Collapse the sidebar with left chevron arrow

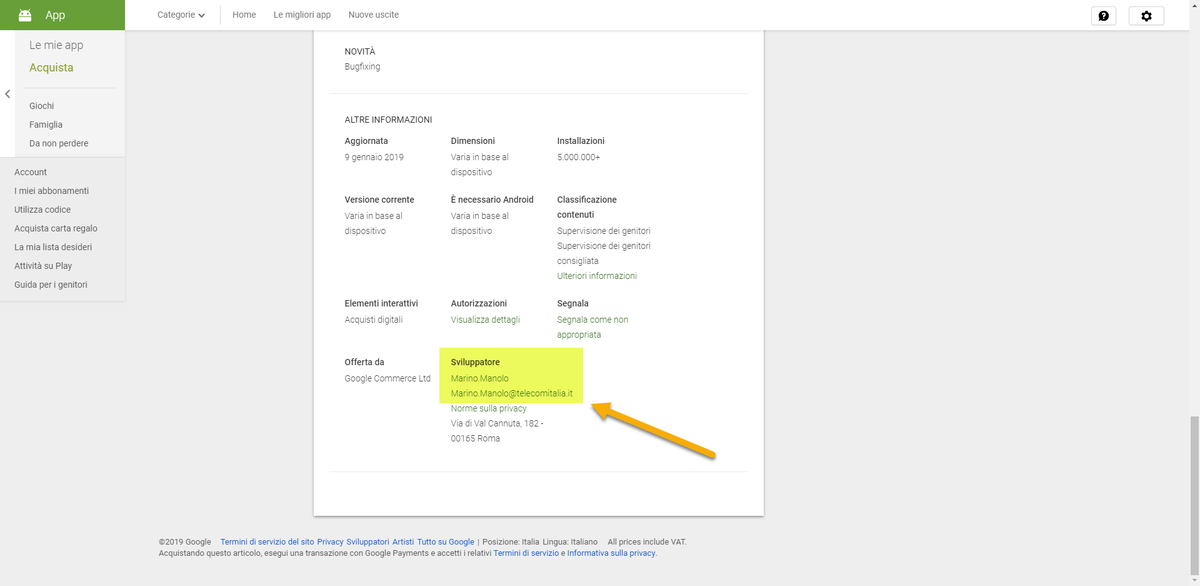8,94
